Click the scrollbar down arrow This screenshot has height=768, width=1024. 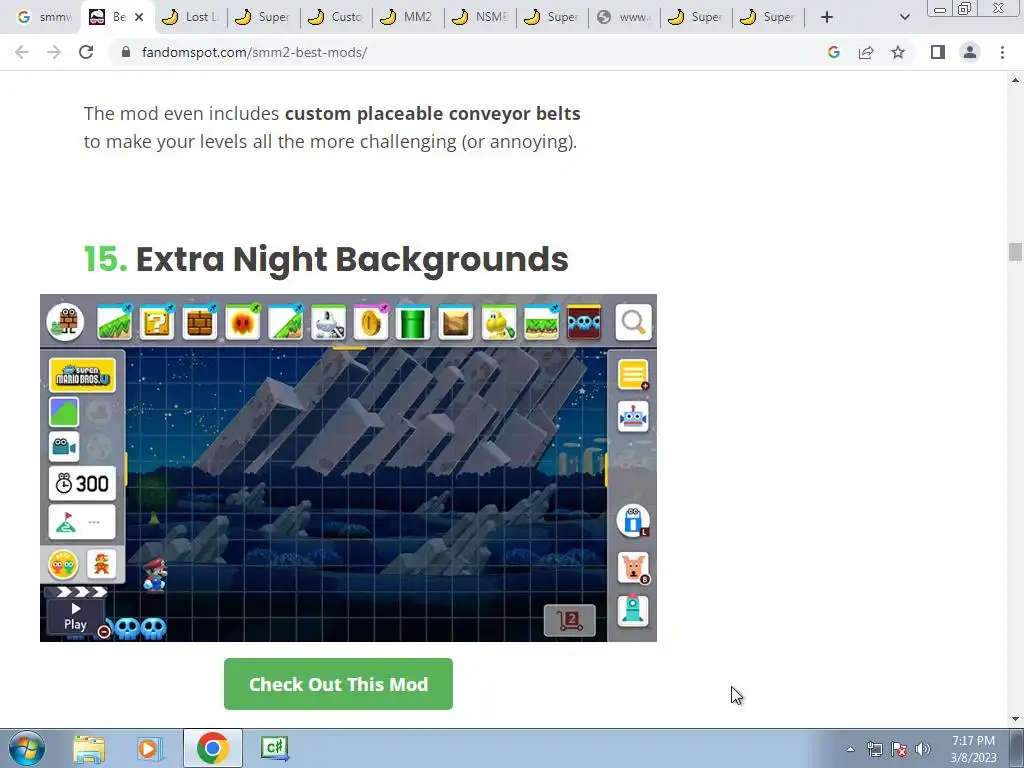point(1015,719)
